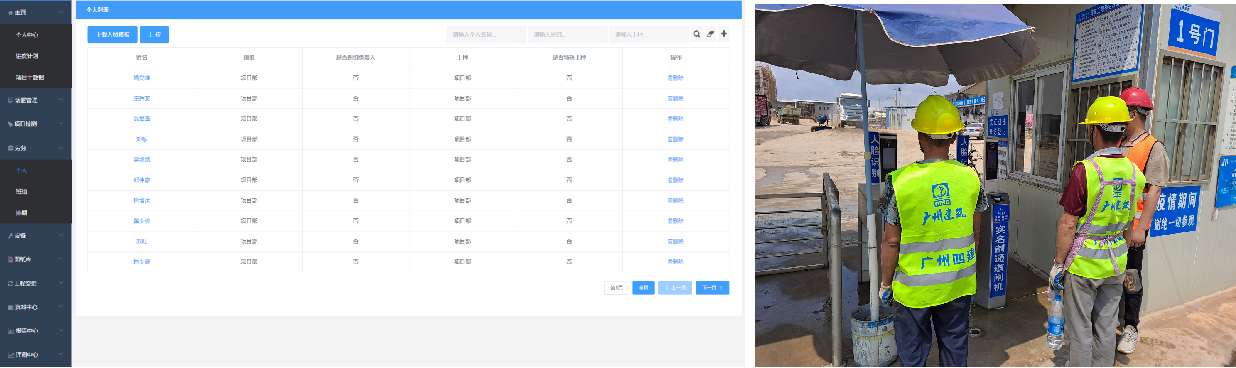Click the action link in the first table row
Image resolution: width=1236 pixels, height=368 pixels.
[x=676, y=77]
